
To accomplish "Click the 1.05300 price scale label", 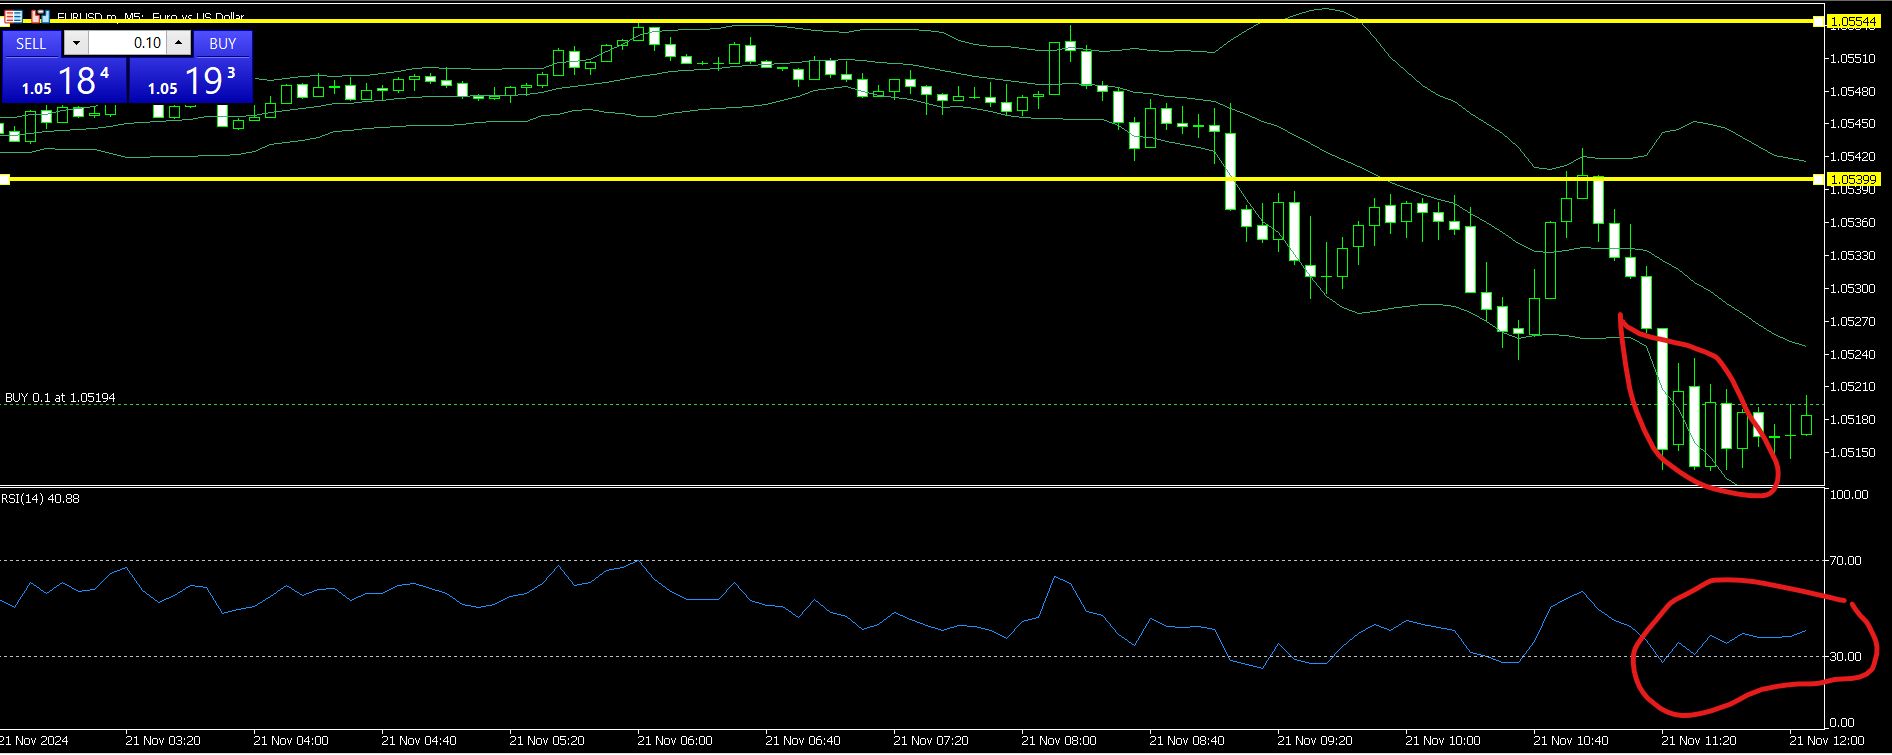I will [x=1852, y=288].
